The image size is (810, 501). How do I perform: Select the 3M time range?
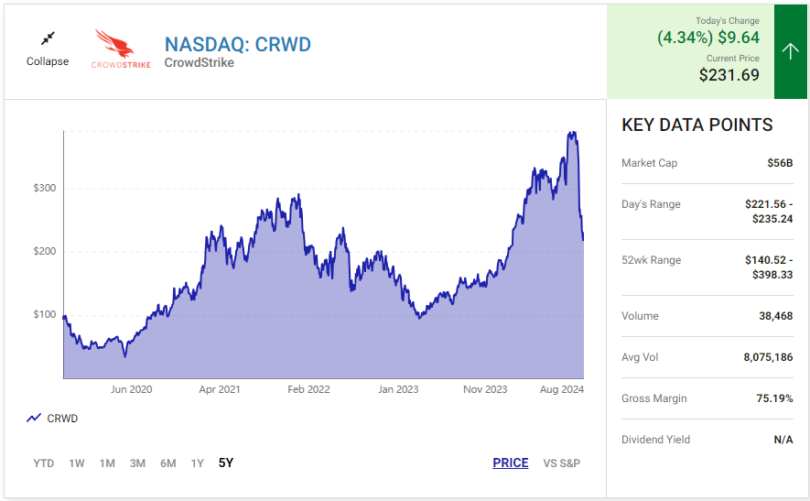pos(137,463)
